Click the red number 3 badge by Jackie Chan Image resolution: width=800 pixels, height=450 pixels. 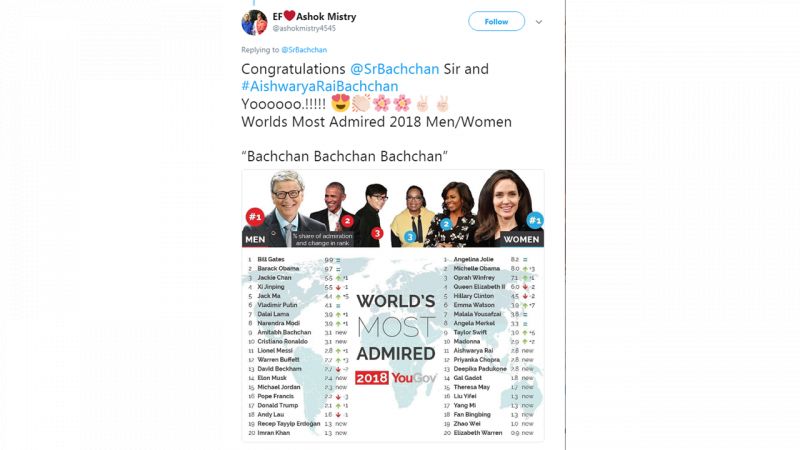point(377,233)
